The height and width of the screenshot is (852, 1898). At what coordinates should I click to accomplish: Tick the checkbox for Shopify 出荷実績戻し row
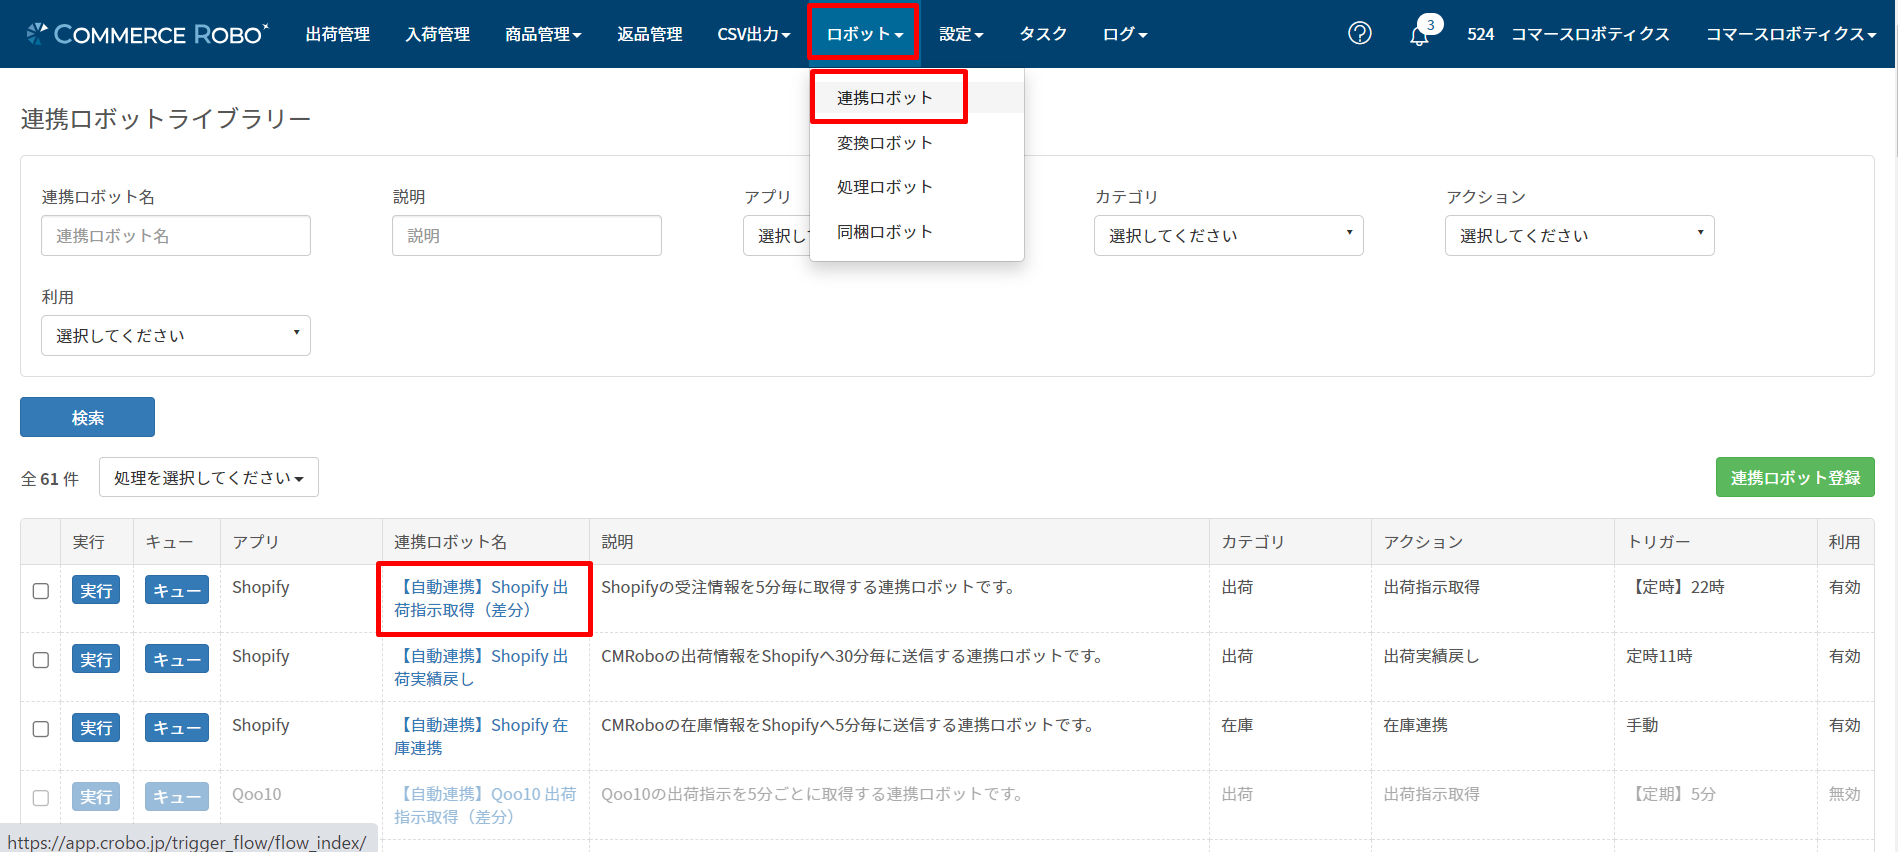click(41, 660)
